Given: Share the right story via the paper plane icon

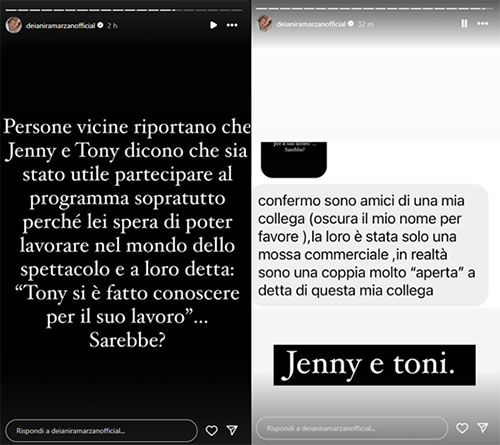Looking at the screenshot, I should tap(482, 427).
